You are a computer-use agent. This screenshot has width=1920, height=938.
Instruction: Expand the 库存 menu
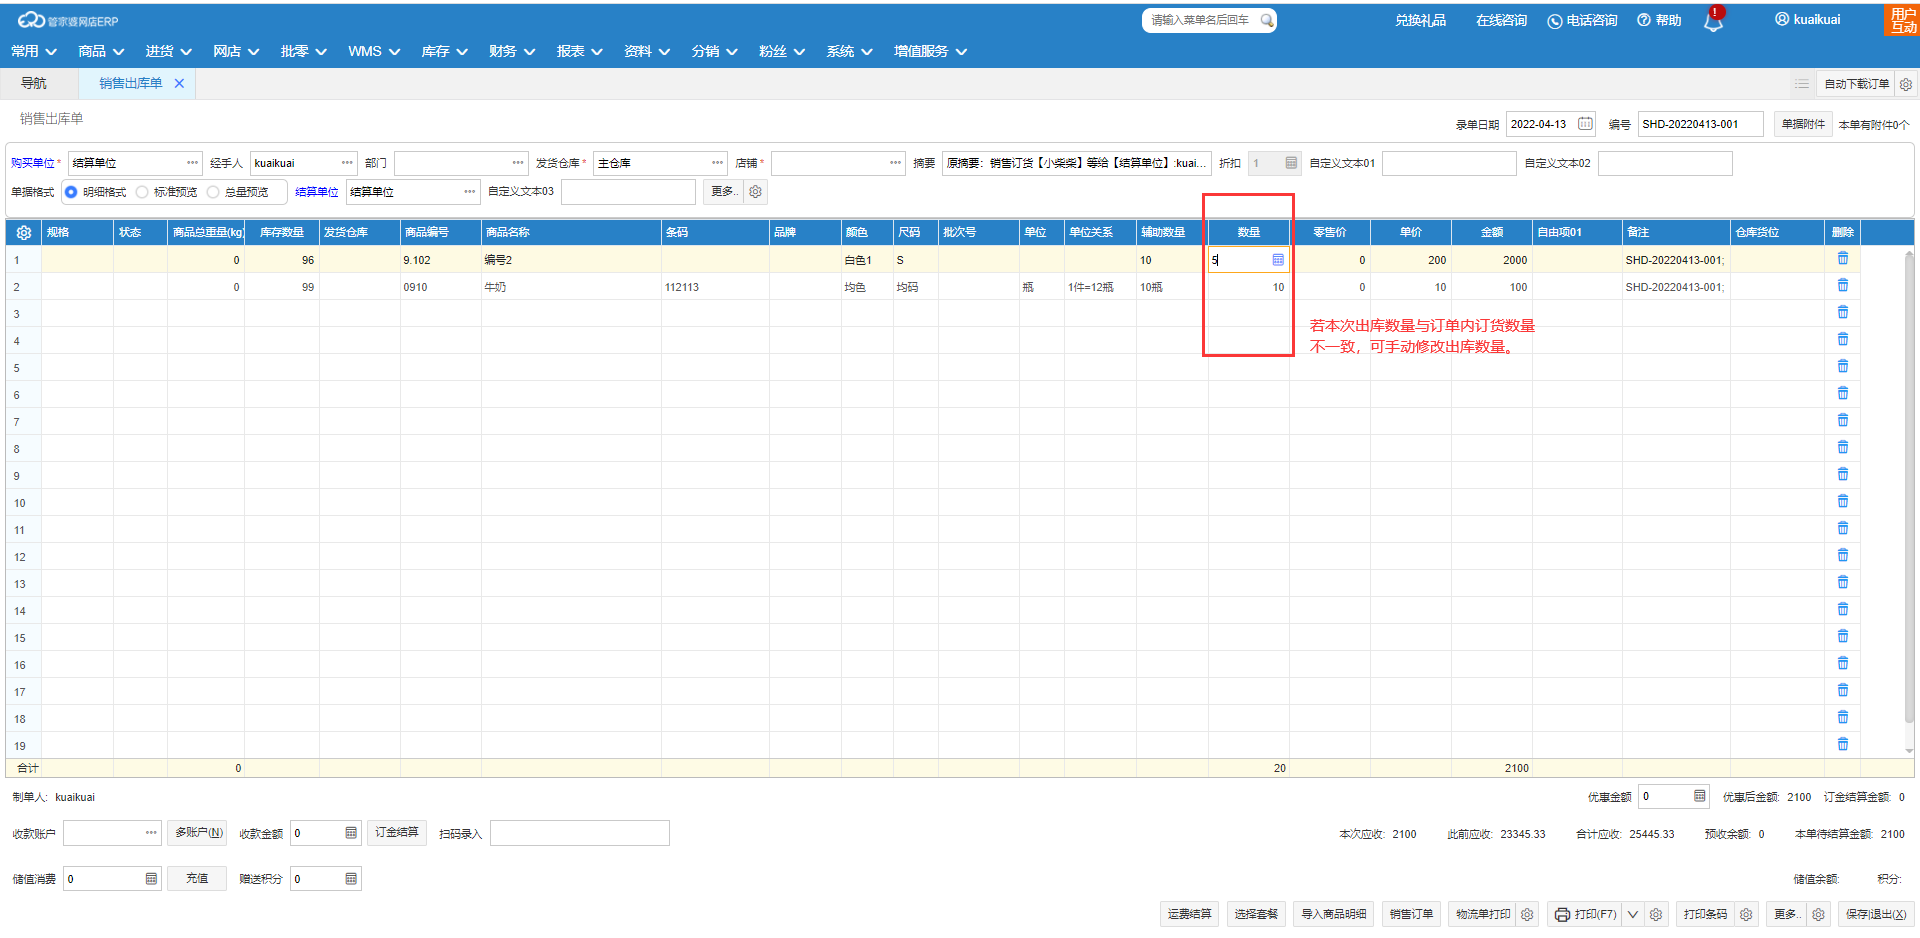pos(444,51)
